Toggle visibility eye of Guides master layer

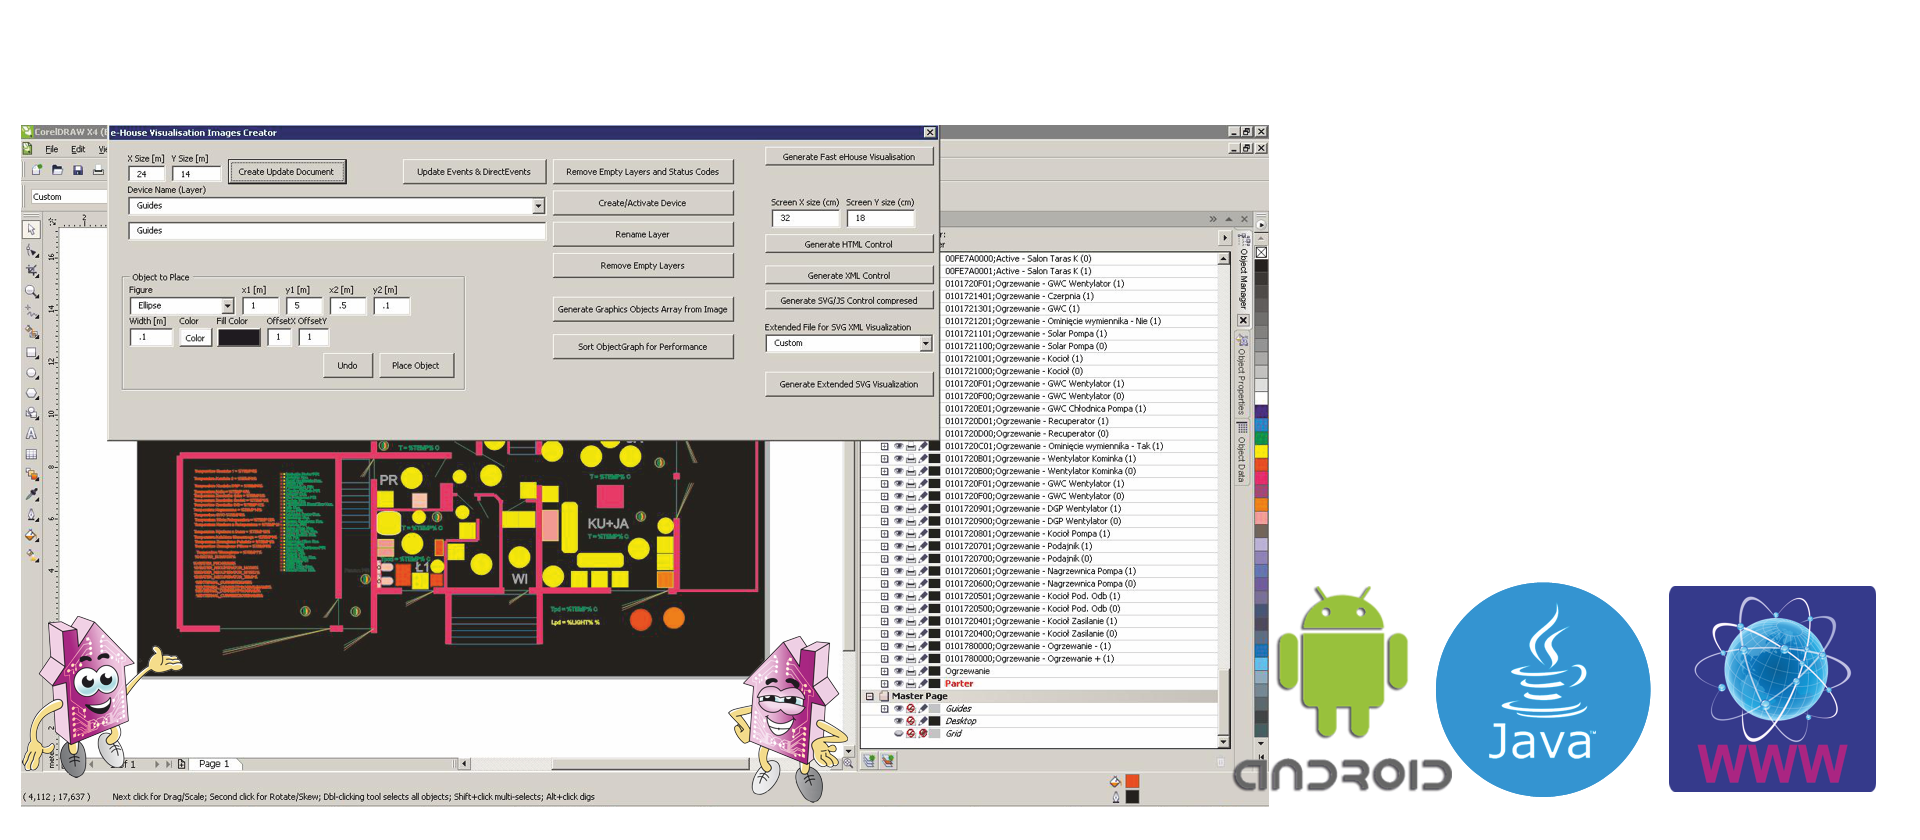tap(898, 709)
